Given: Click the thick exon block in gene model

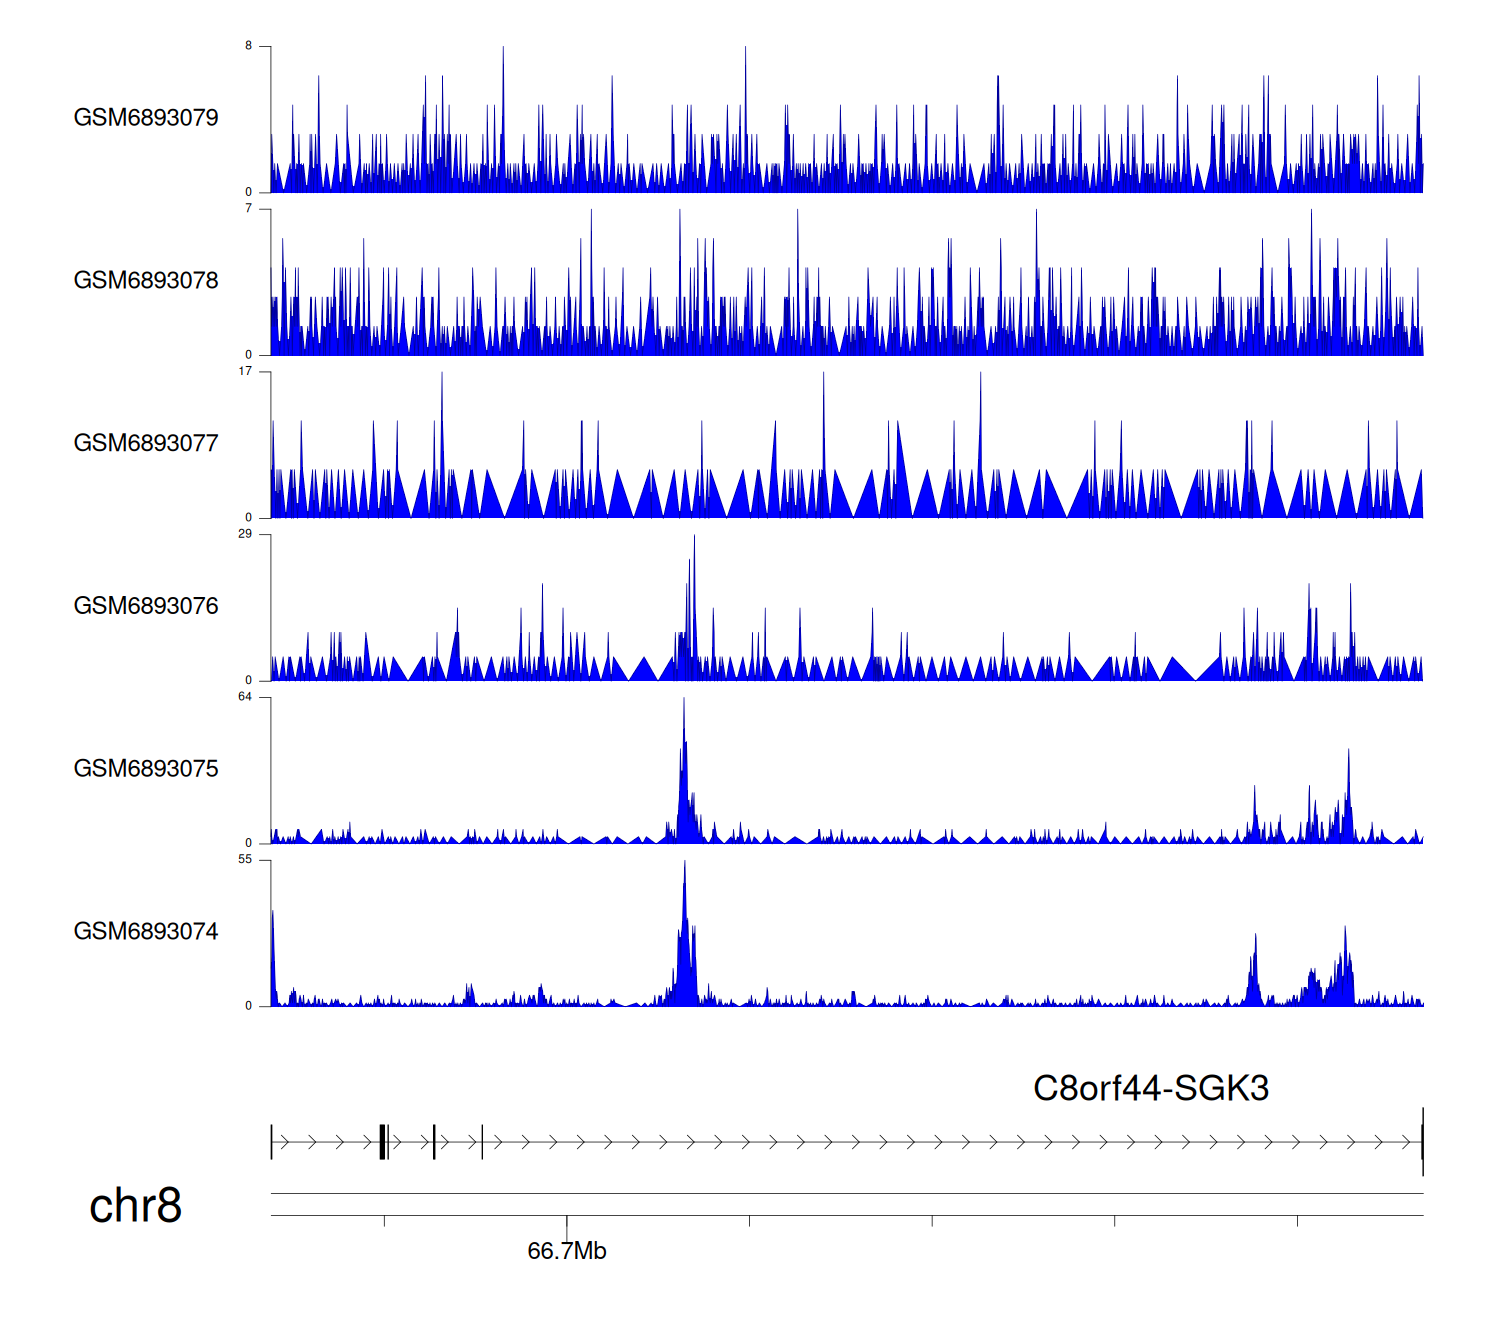Looking at the screenshot, I should pyautogui.click(x=382, y=1142).
